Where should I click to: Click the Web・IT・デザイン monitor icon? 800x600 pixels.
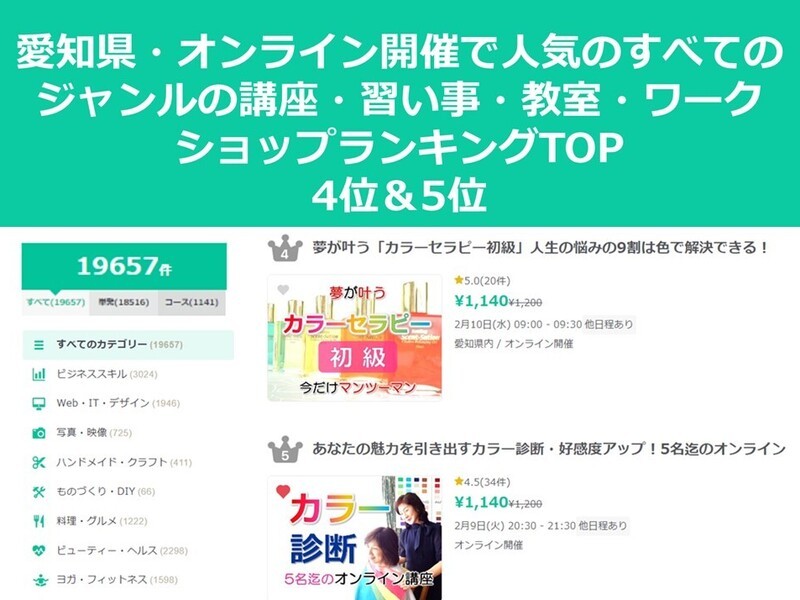pos(39,404)
